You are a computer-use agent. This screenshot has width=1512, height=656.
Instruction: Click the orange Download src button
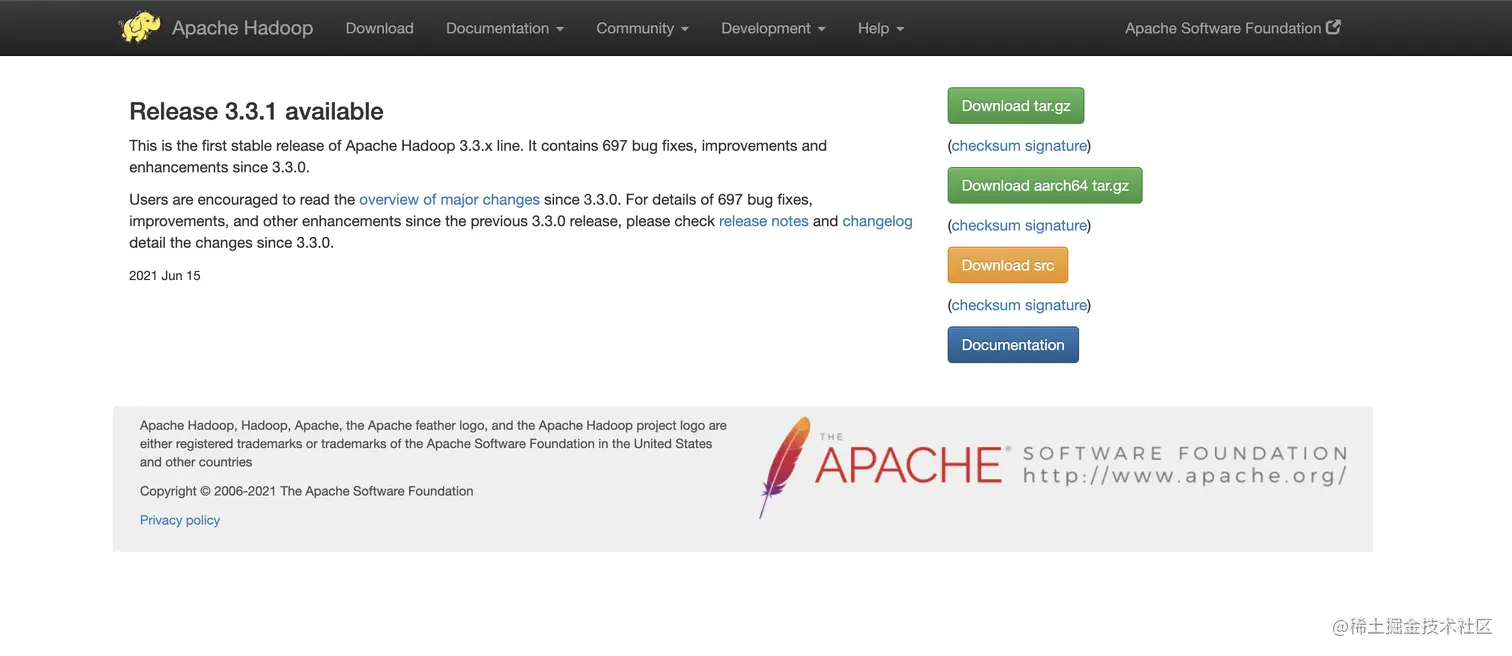pyautogui.click(x=1007, y=265)
